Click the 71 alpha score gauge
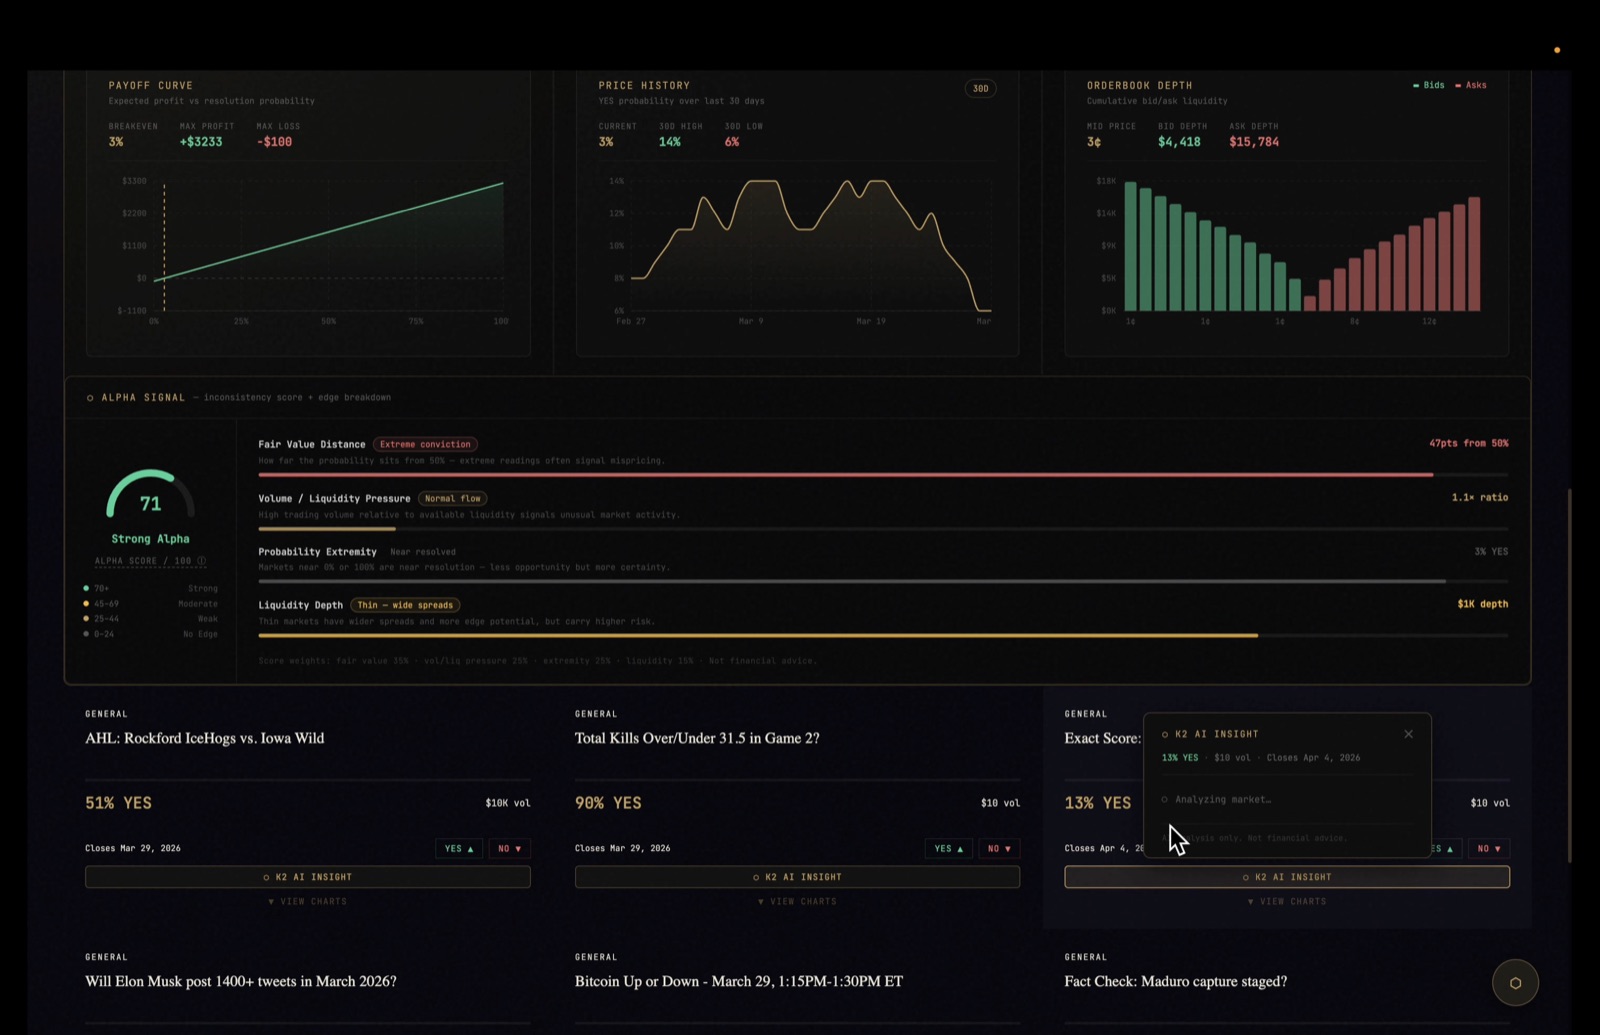This screenshot has width=1600, height=1035. click(x=150, y=494)
